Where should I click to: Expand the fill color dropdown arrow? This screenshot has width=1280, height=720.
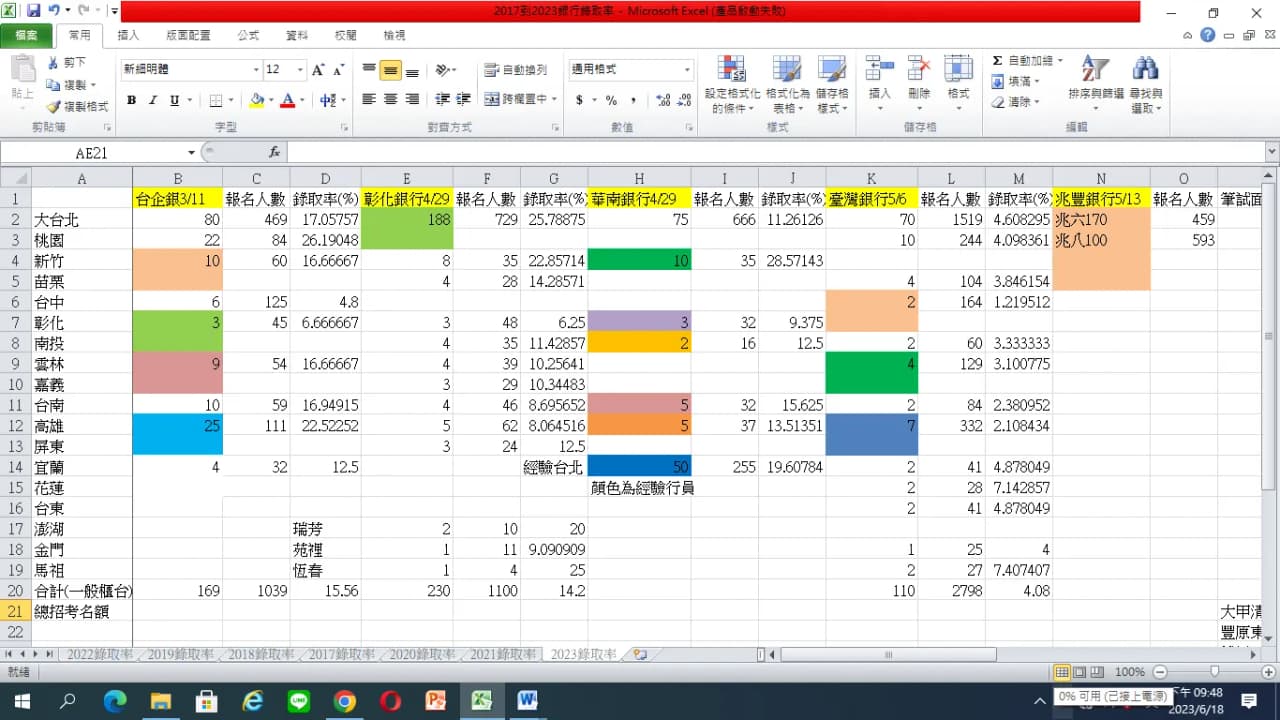(x=271, y=100)
